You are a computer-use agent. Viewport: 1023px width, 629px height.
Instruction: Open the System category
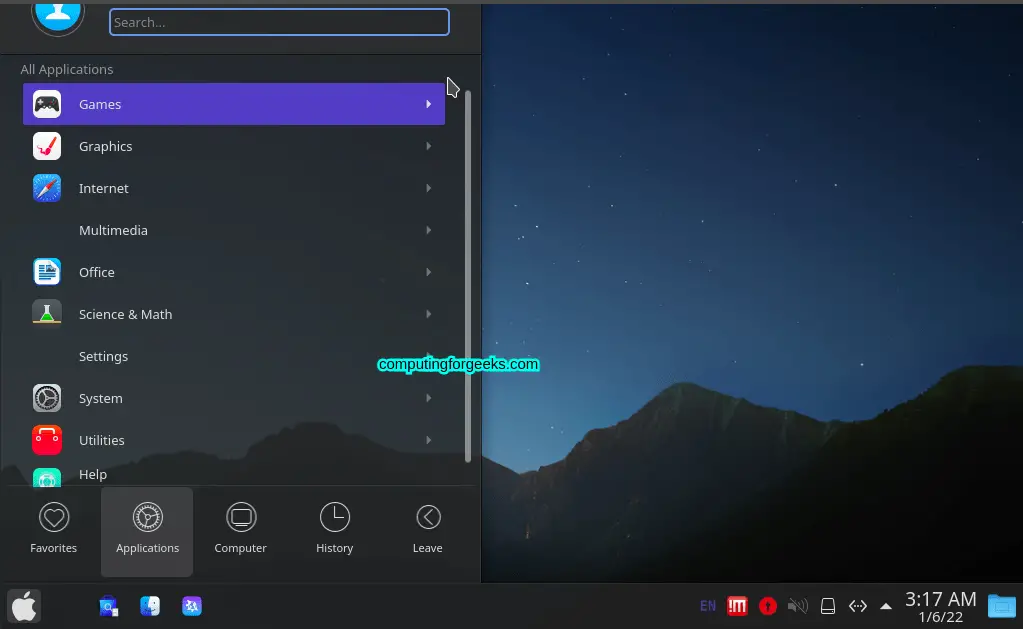(234, 398)
